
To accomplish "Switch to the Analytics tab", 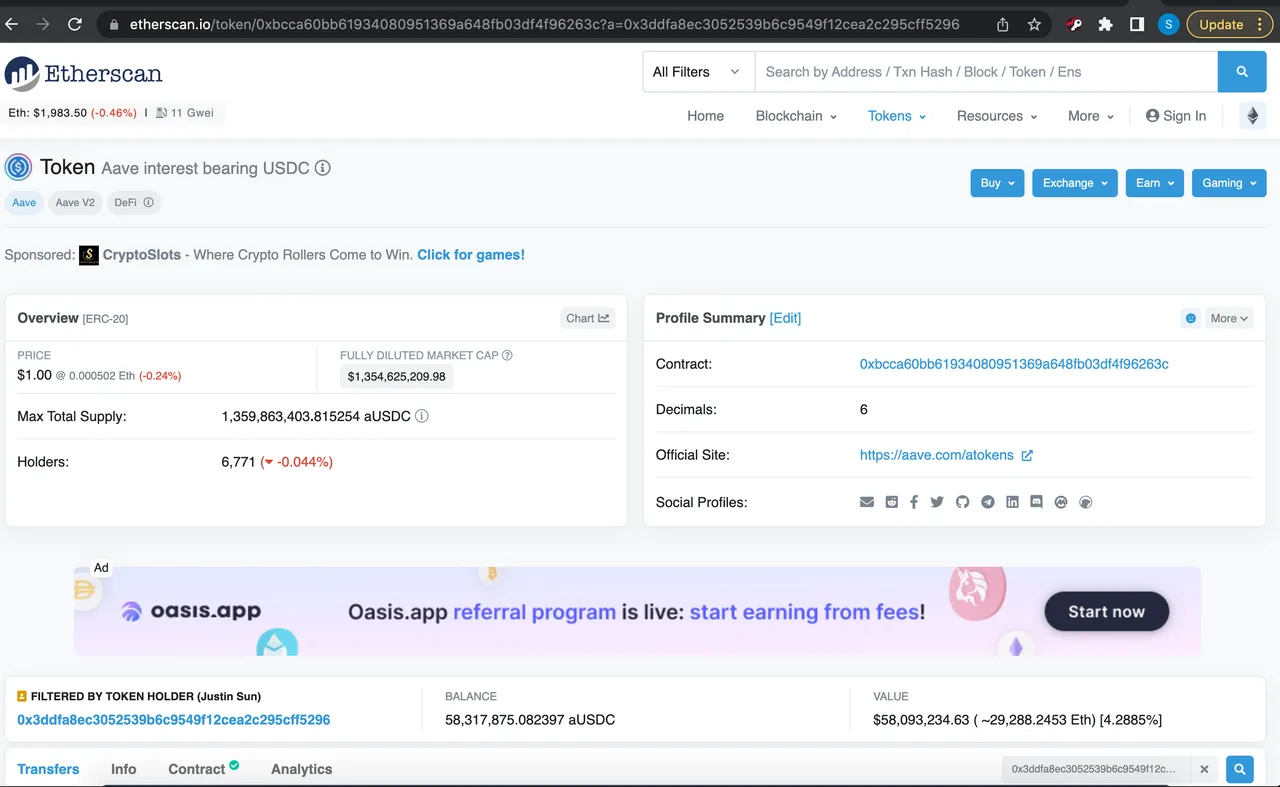I will pos(301,769).
